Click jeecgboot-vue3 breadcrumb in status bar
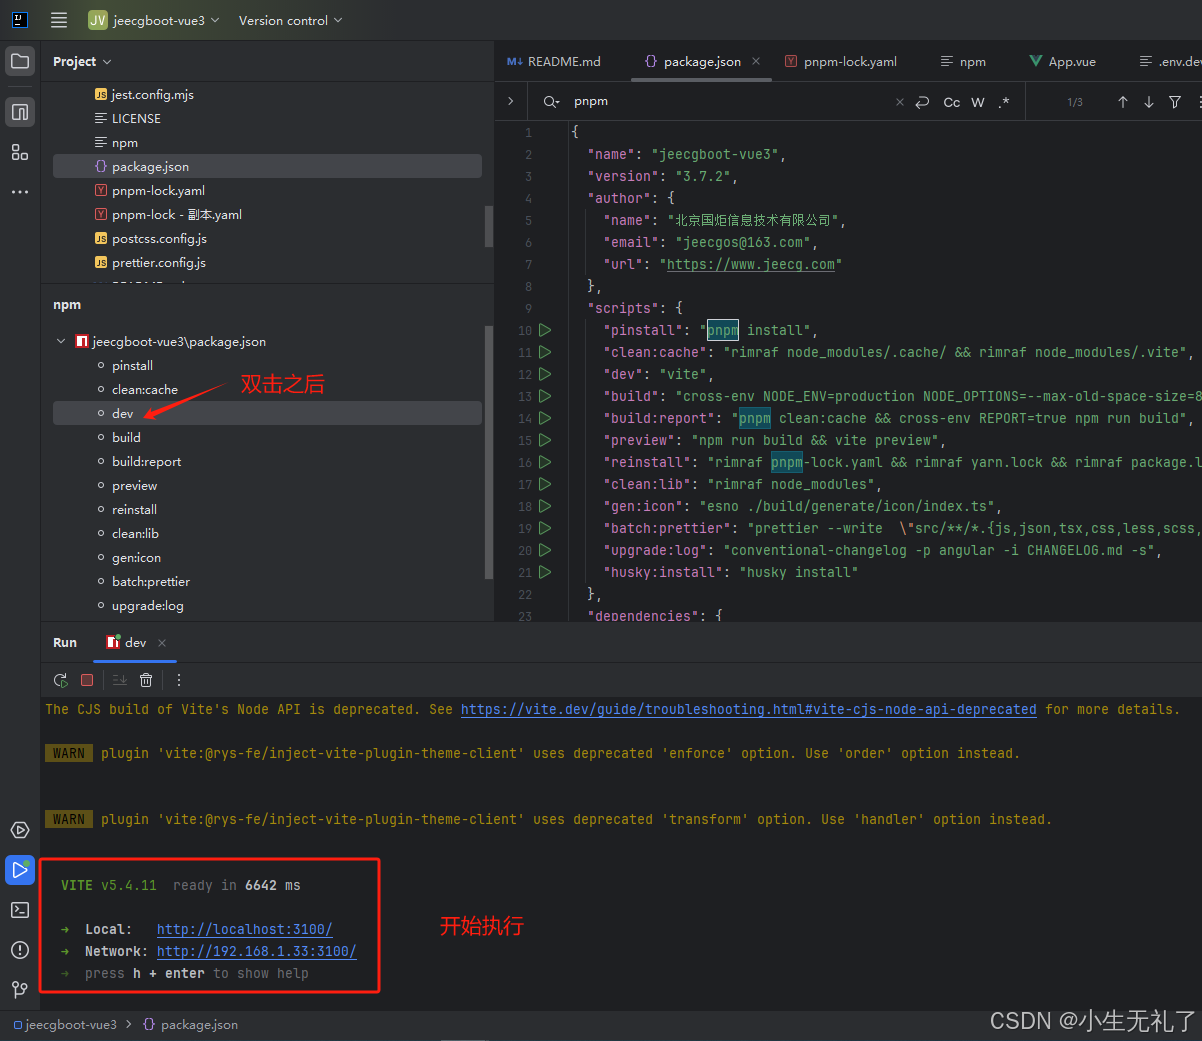Viewport: 1202px width, 1041px height. pyautogui.click(x=65, y=1025)
